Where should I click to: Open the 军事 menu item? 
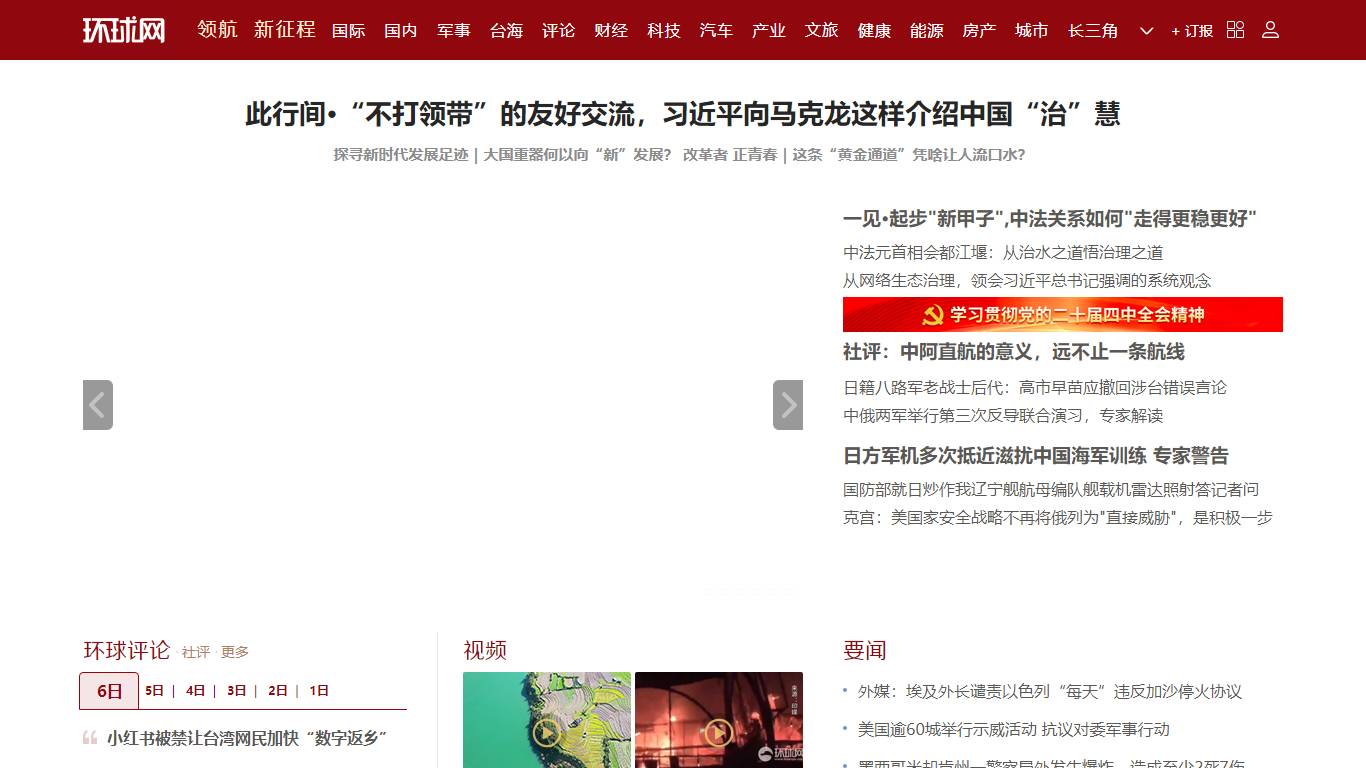(x=452, y=30)
